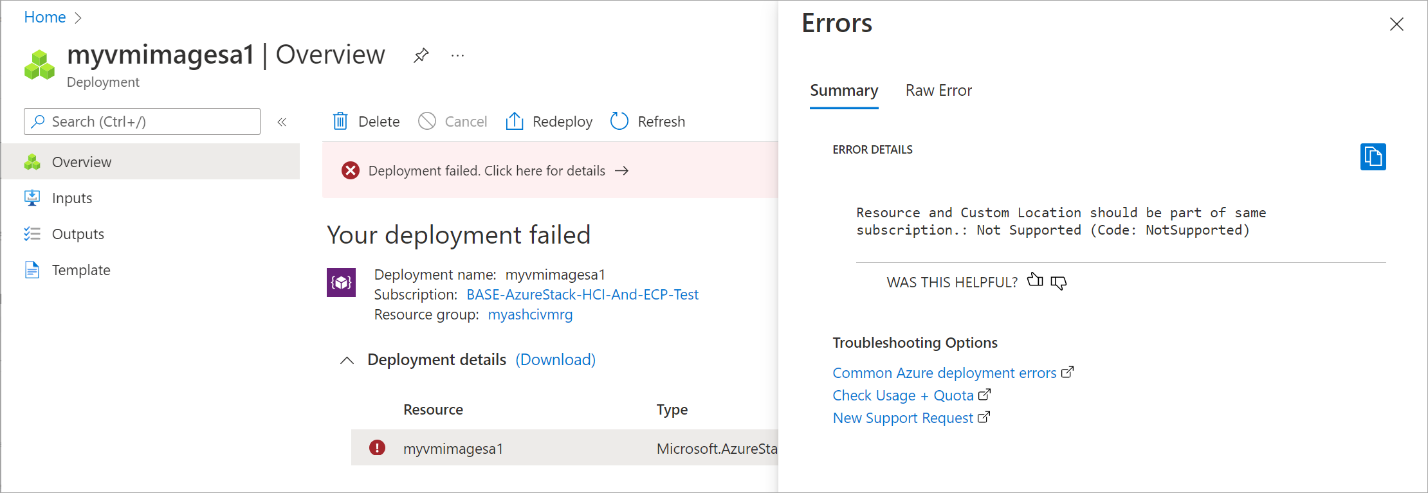Open the Outputs menu item
1428x493 pixels.
(78, 234)
